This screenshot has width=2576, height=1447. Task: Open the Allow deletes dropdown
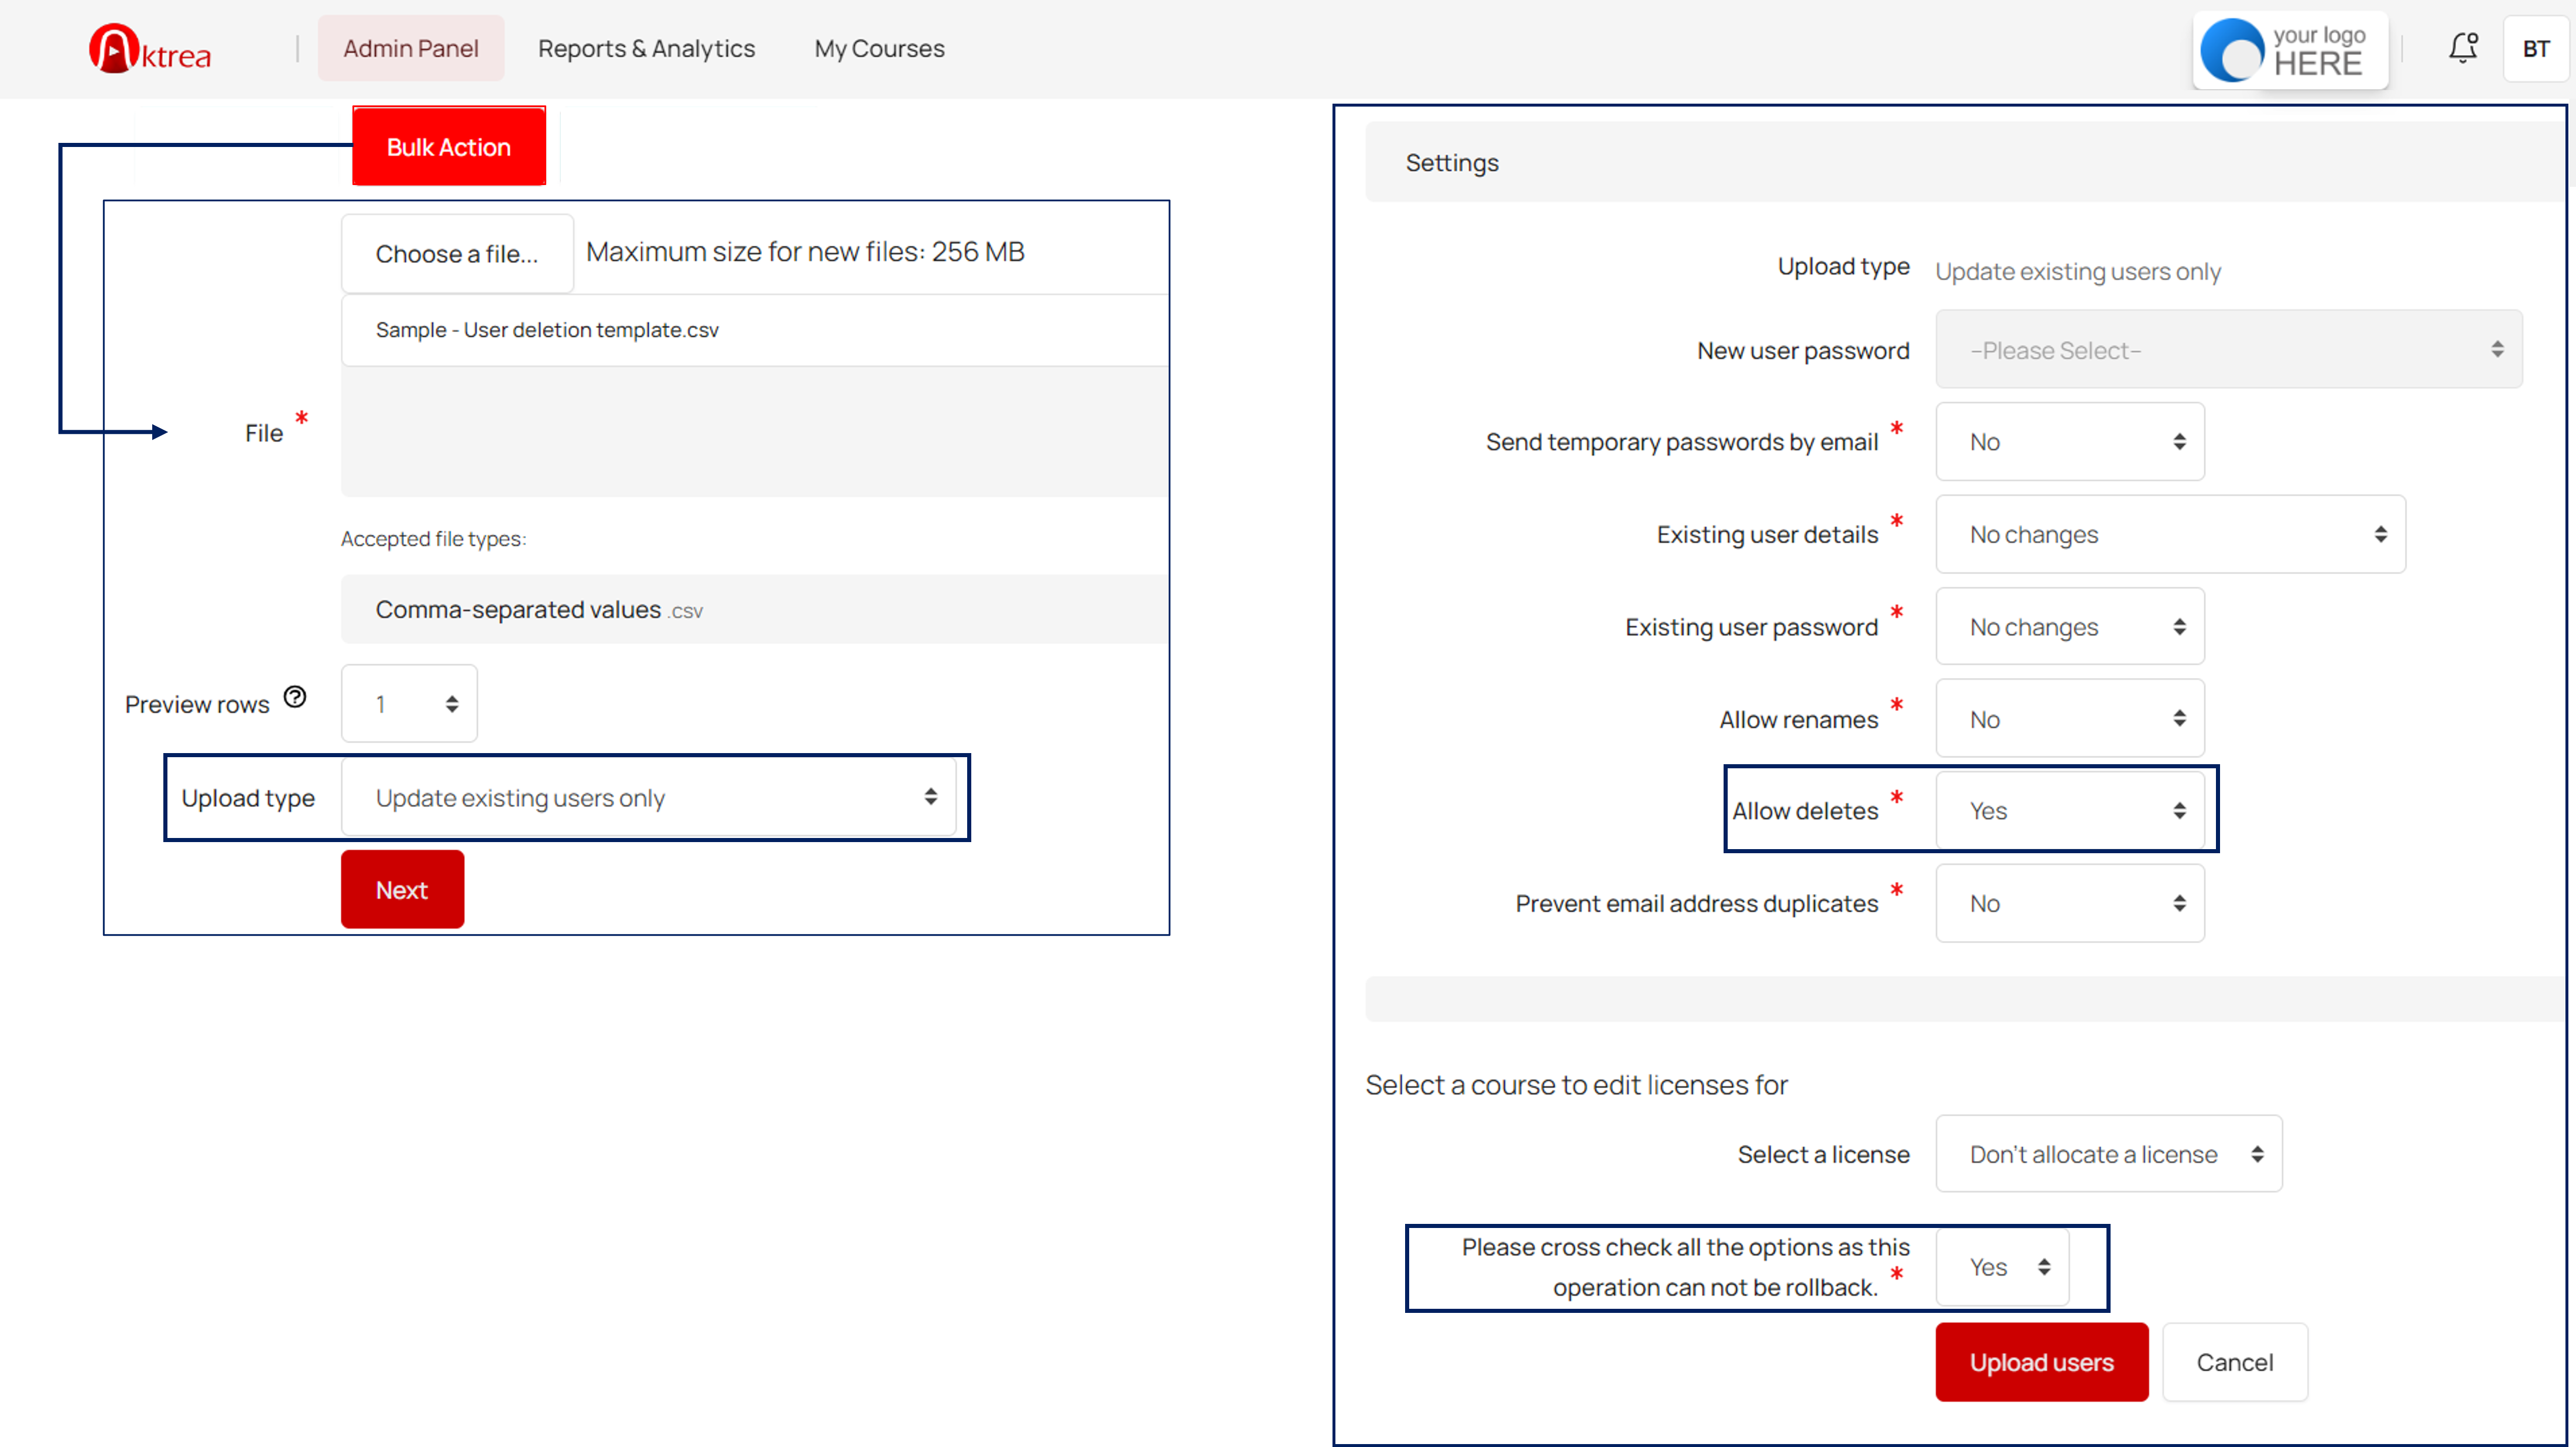click(2070, 811)
